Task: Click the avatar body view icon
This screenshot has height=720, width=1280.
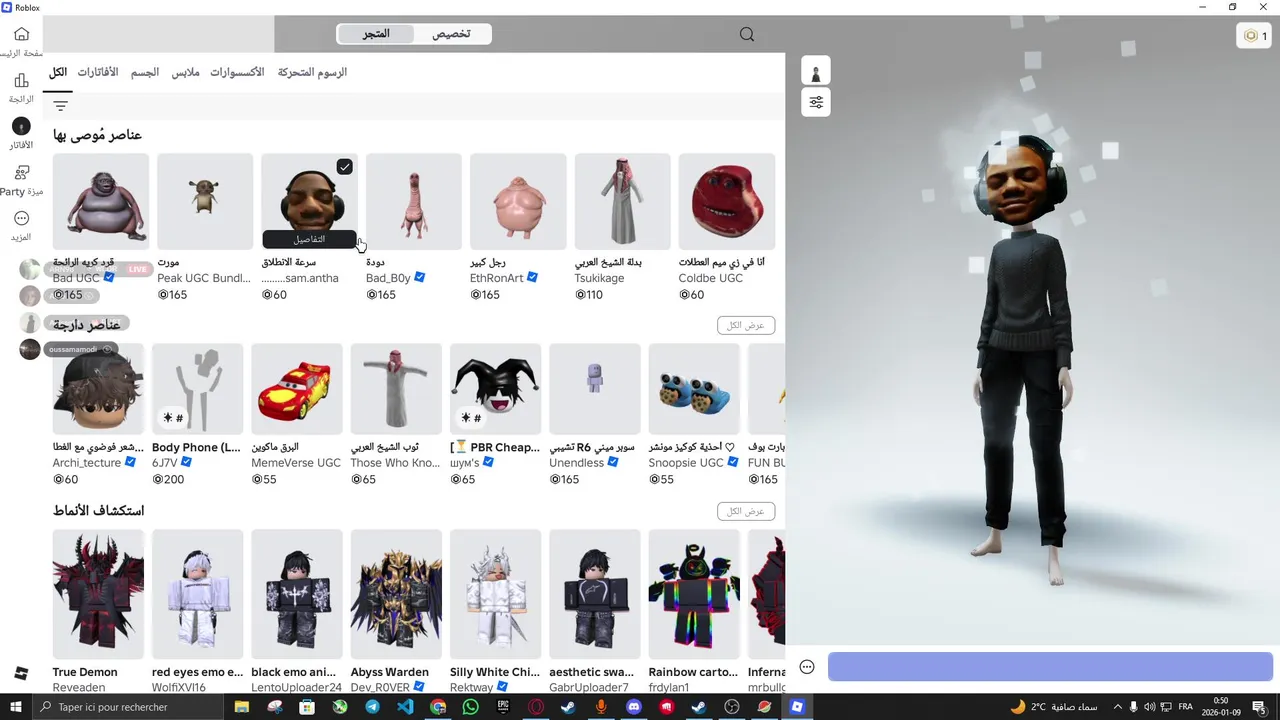Action: click(816, 70)
